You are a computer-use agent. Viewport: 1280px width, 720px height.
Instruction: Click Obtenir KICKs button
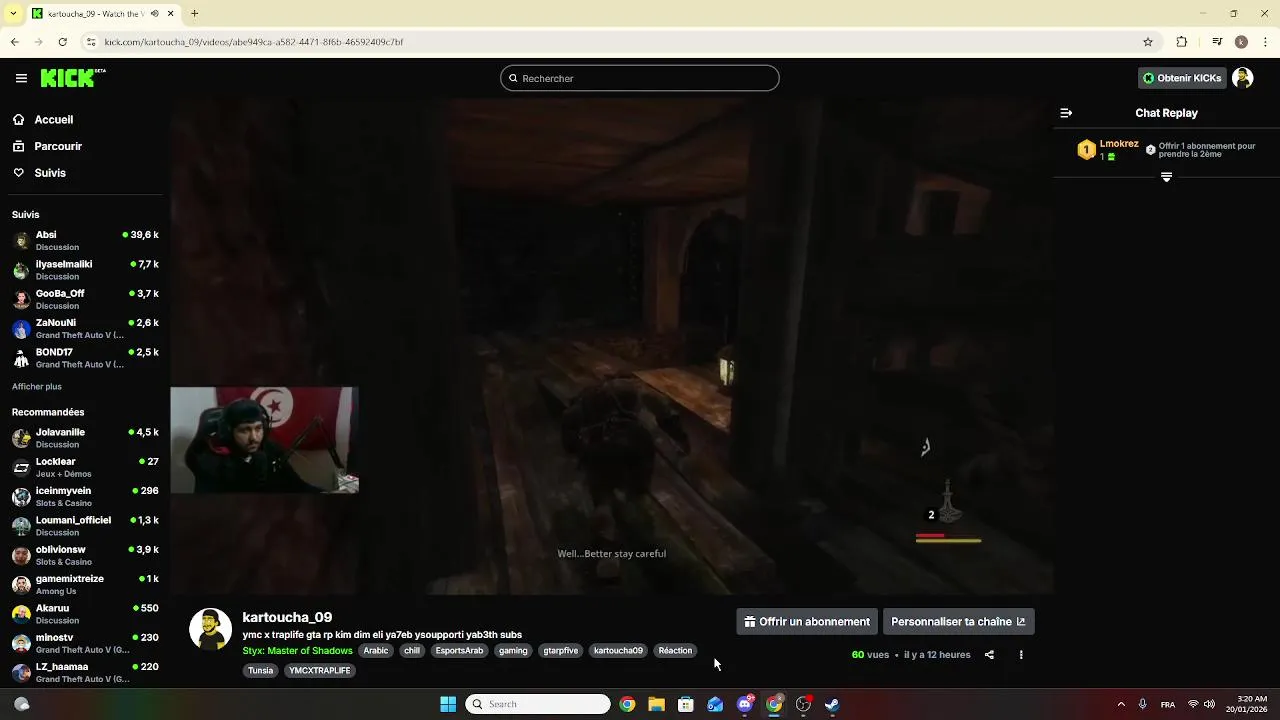(1182, 78)
